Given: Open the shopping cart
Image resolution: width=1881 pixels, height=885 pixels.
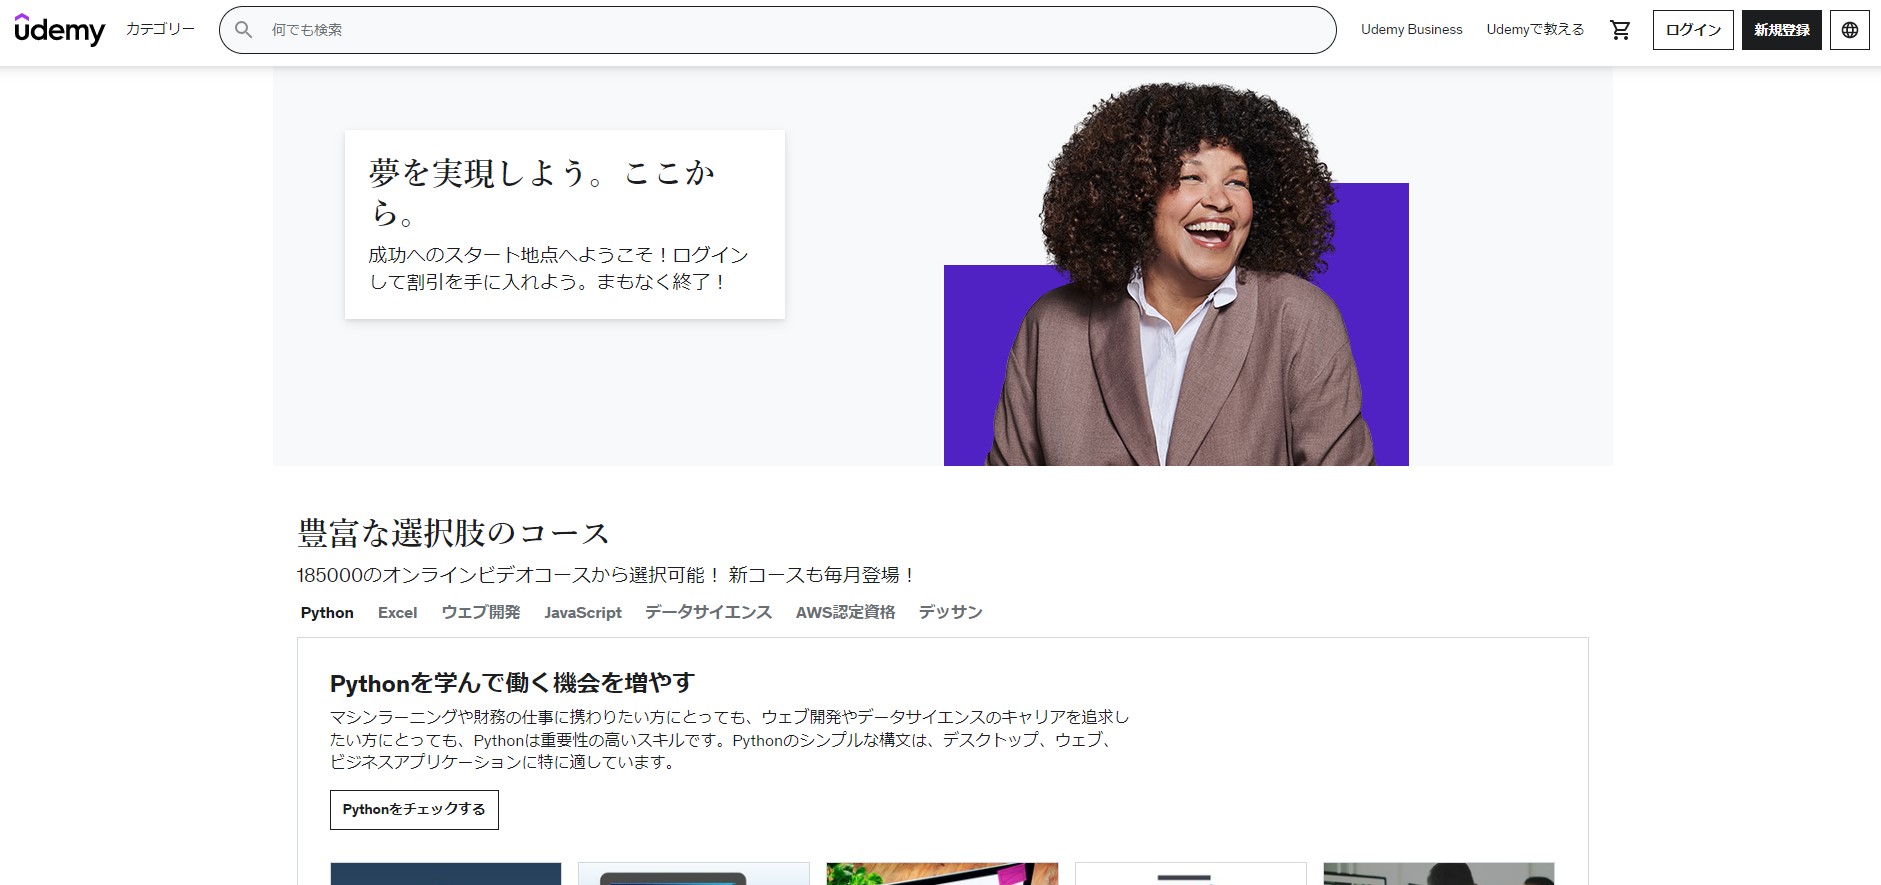Looking at the screenshot, I should tap(1620, 30).
